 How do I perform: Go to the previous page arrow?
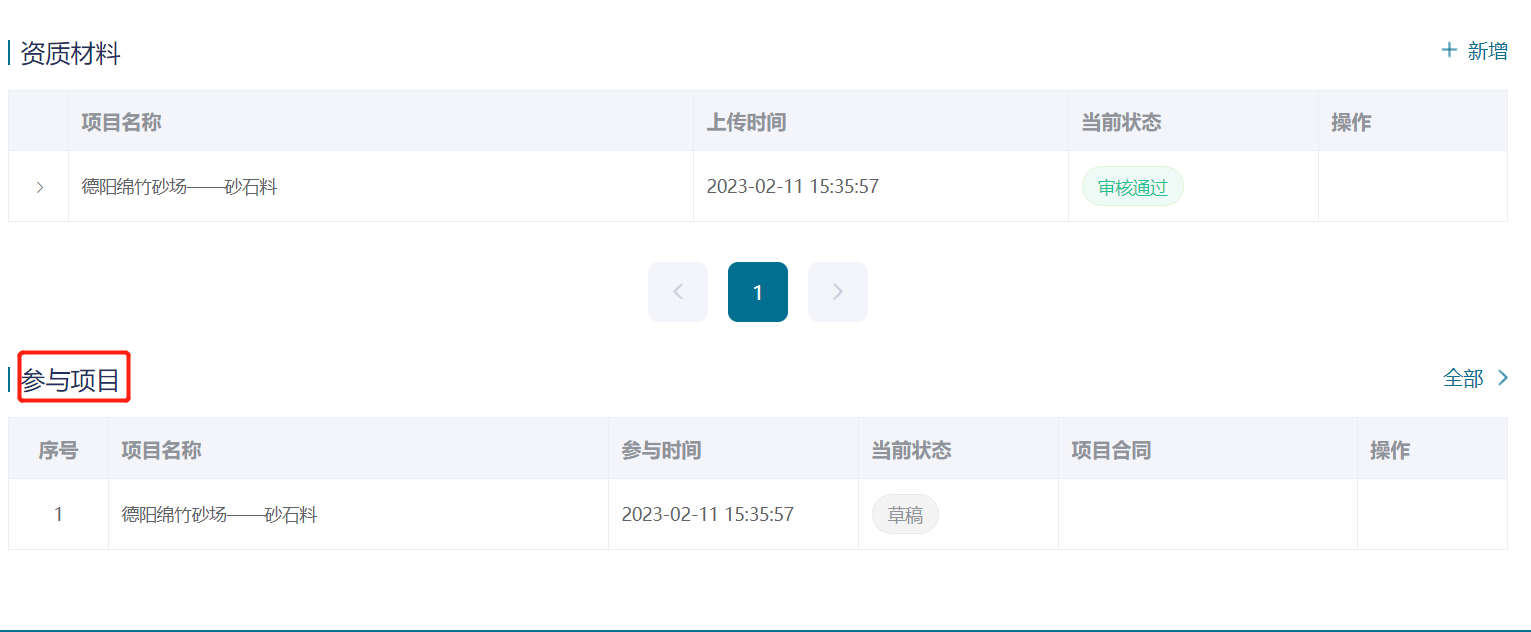[x=678, y=292]
